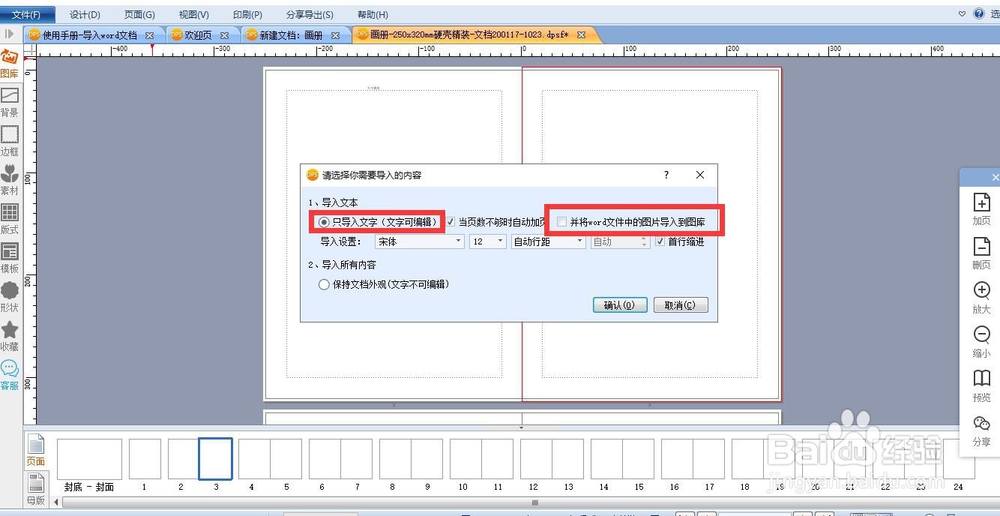Open the 文件(F) menu
The width and height of the screenshot is (1000, 516).
[27, 15]
